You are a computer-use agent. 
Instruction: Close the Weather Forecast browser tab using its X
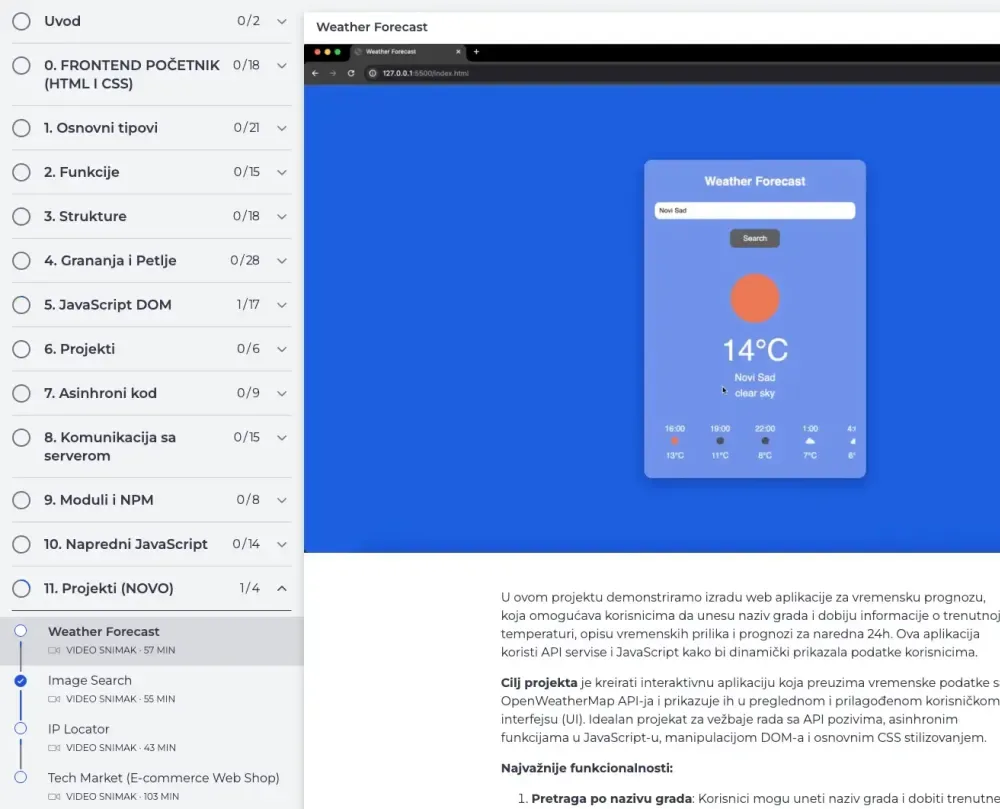[458, 52]
